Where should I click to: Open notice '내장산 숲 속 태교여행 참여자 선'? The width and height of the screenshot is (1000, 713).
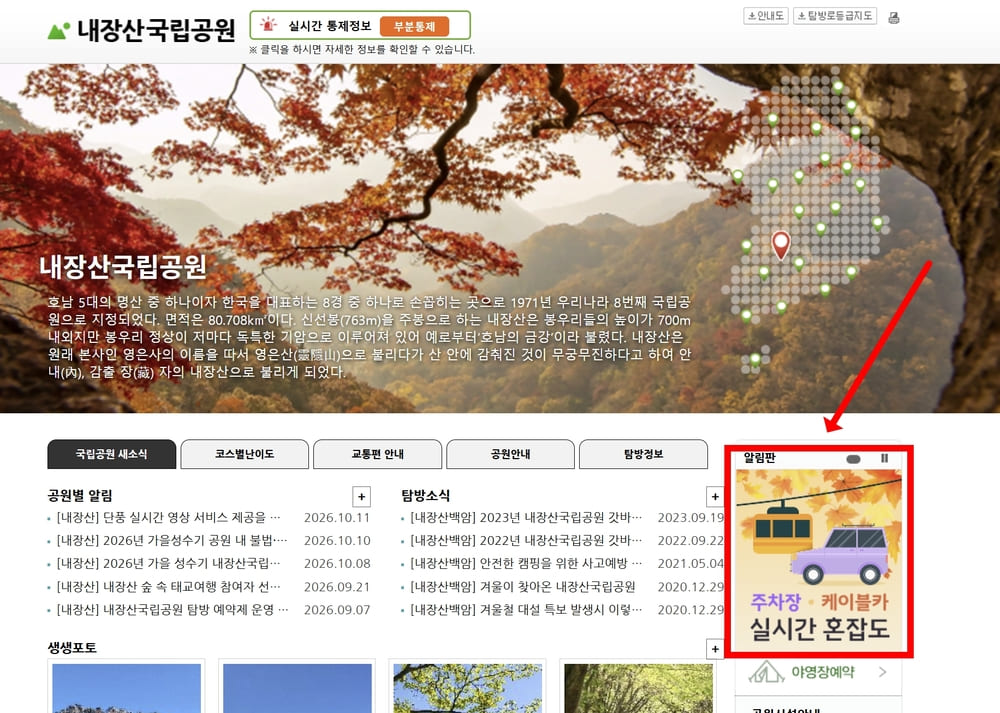[168, 587]
